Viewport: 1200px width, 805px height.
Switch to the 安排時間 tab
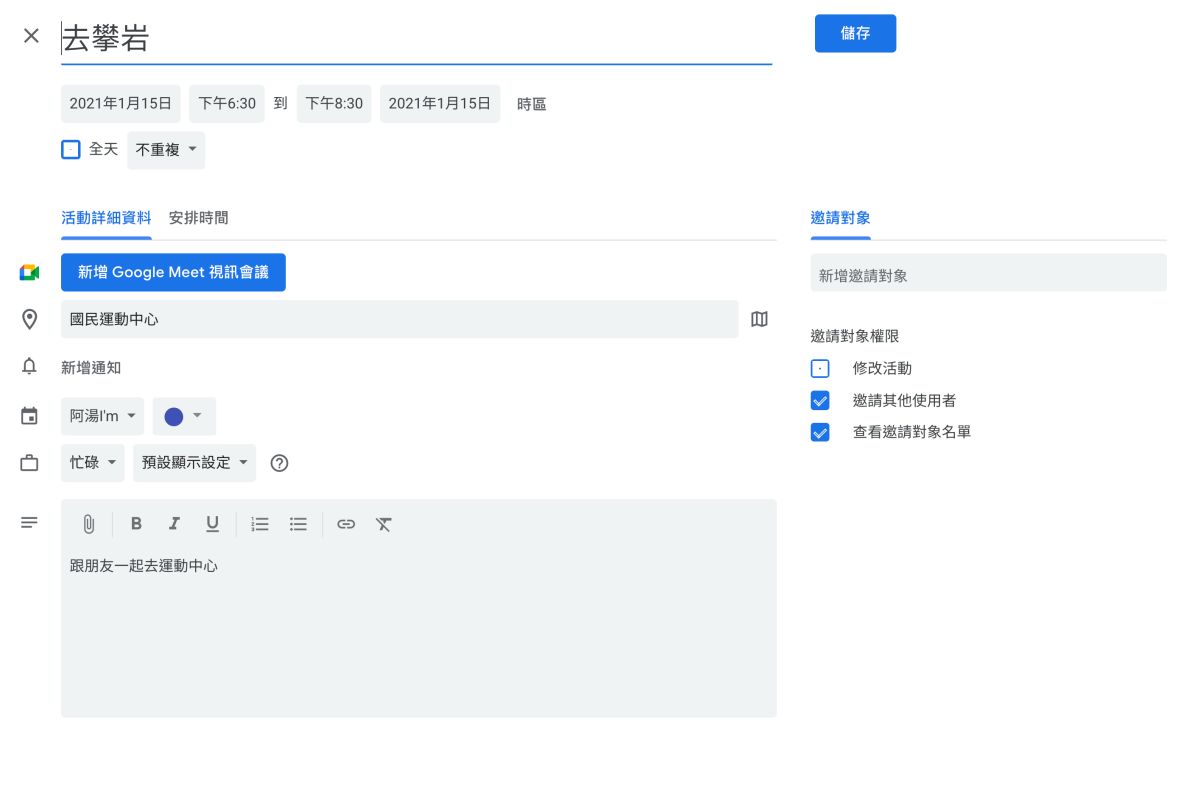(198, 217)
